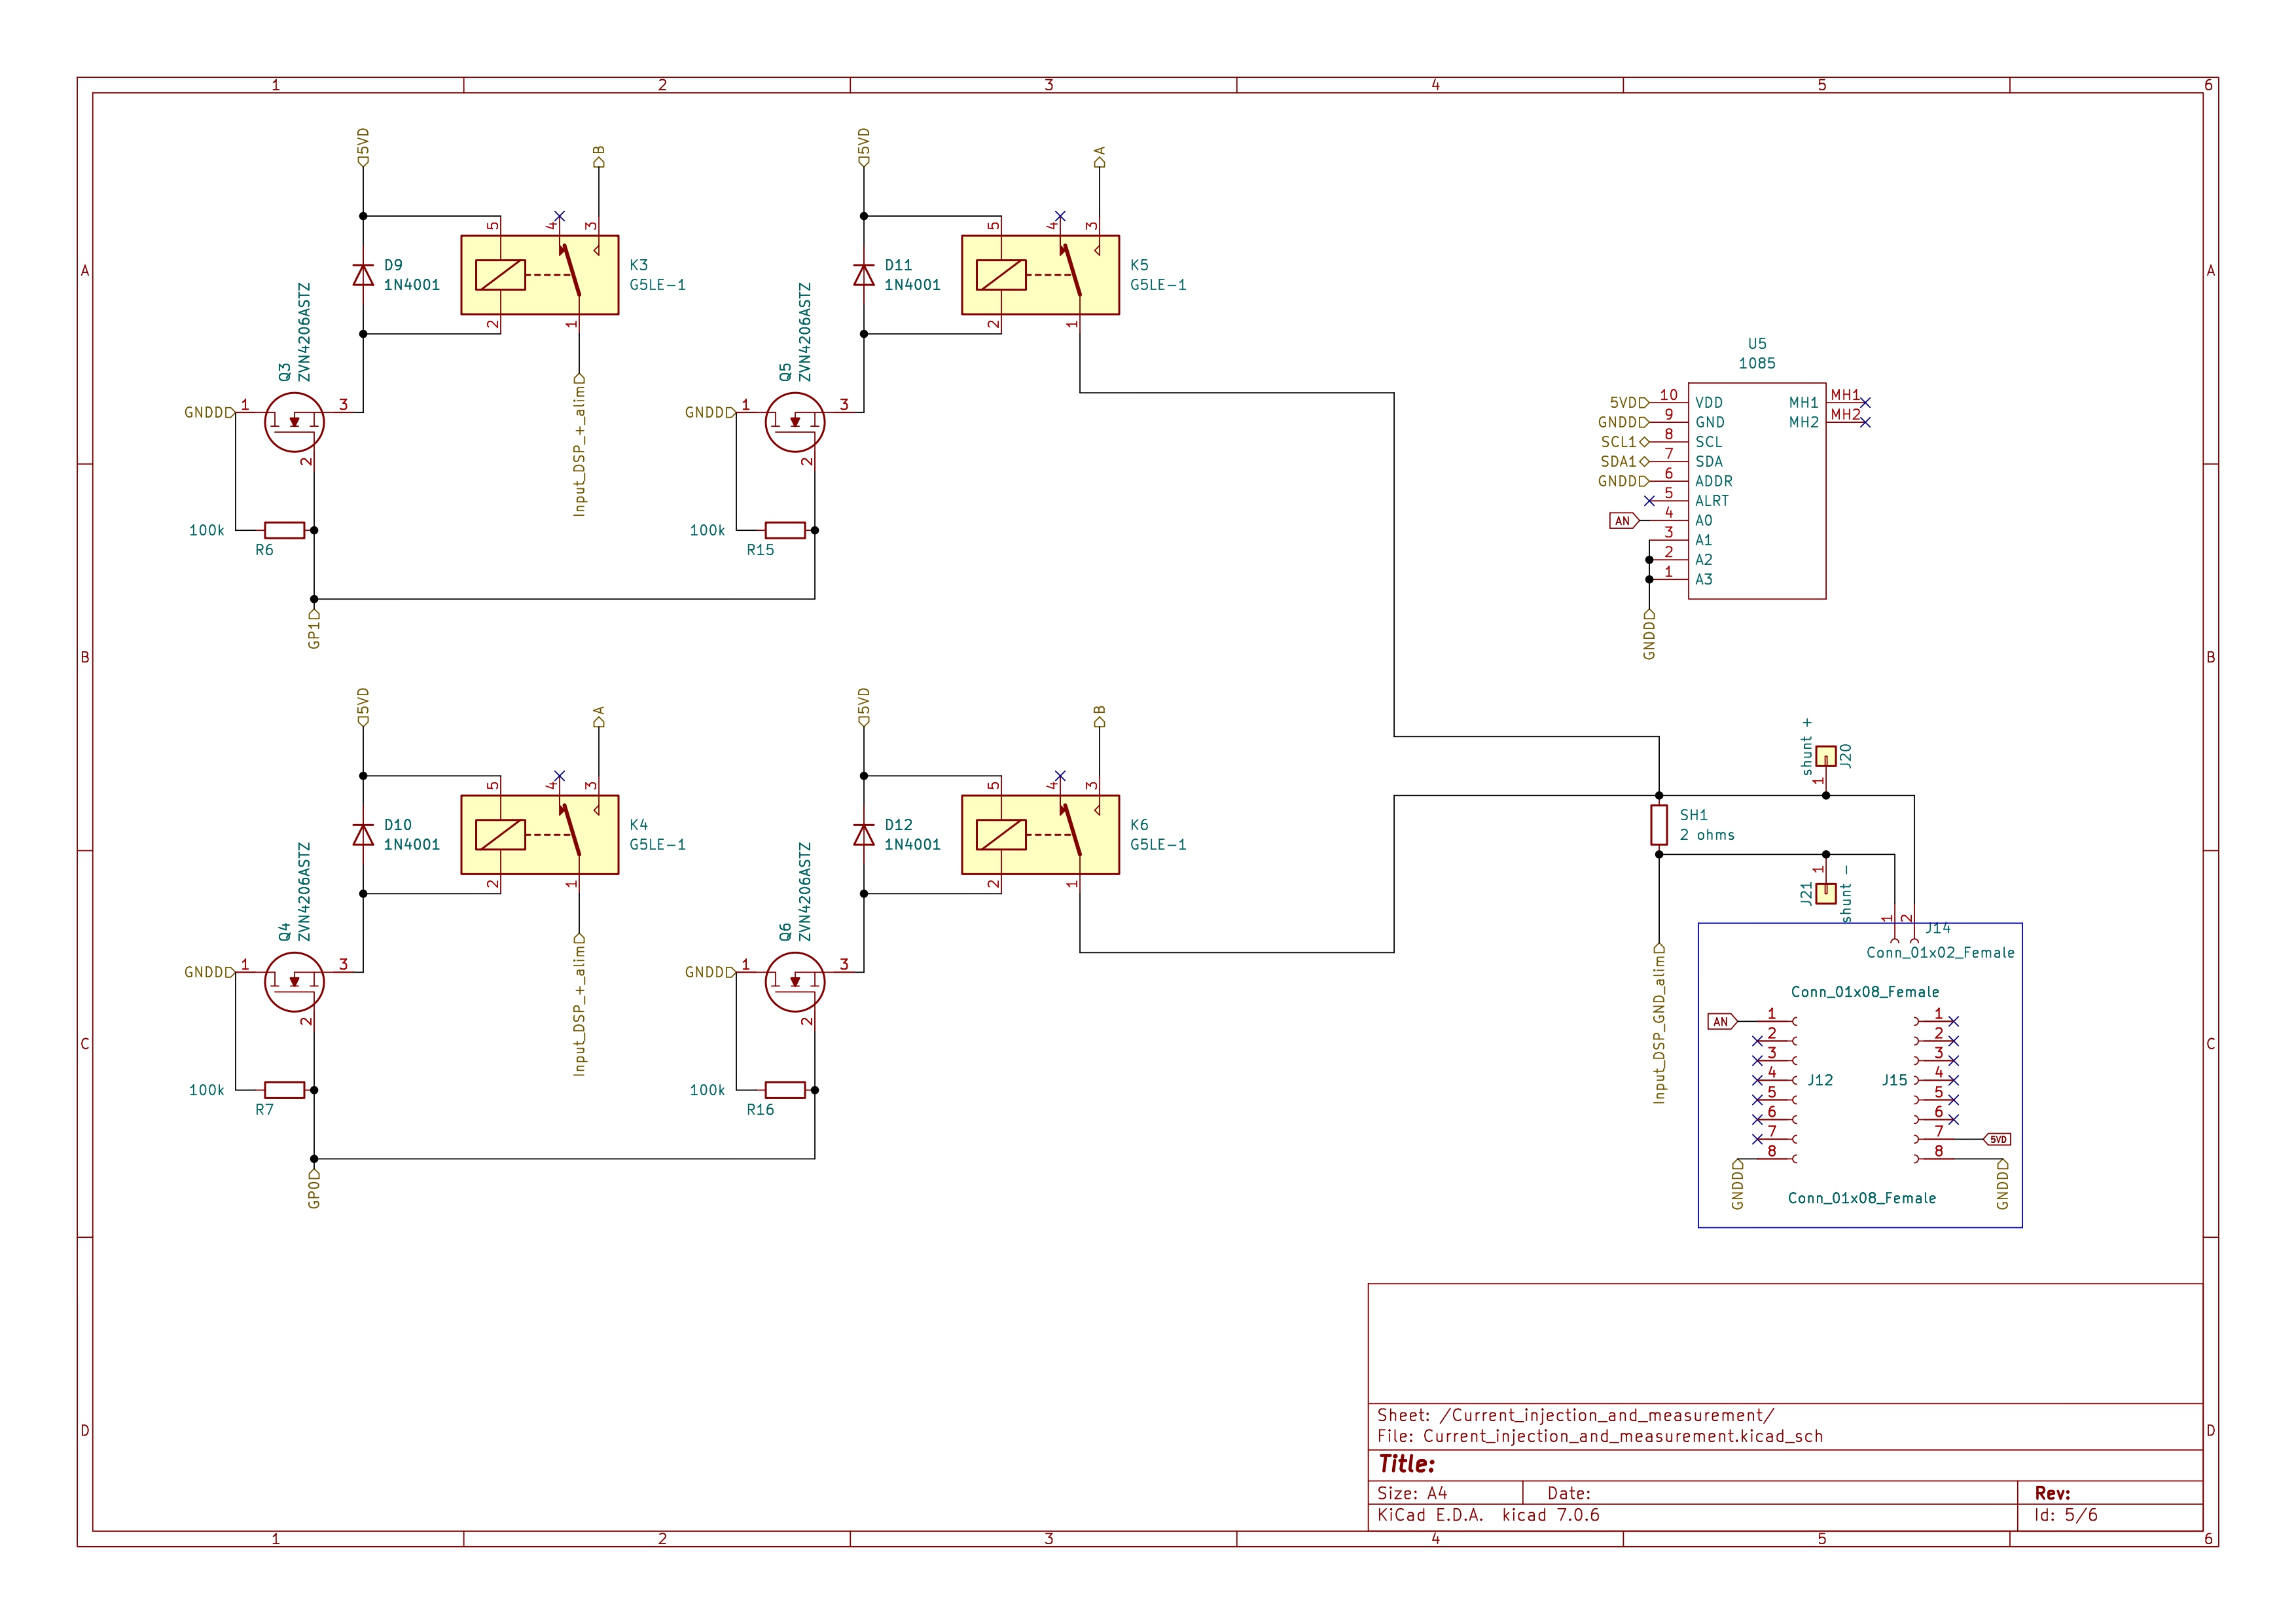Image resolution: width=2296 pixels, height=1624 pixels.
Task: Click the GP1 hierarchical label
Action: (314, 630)
